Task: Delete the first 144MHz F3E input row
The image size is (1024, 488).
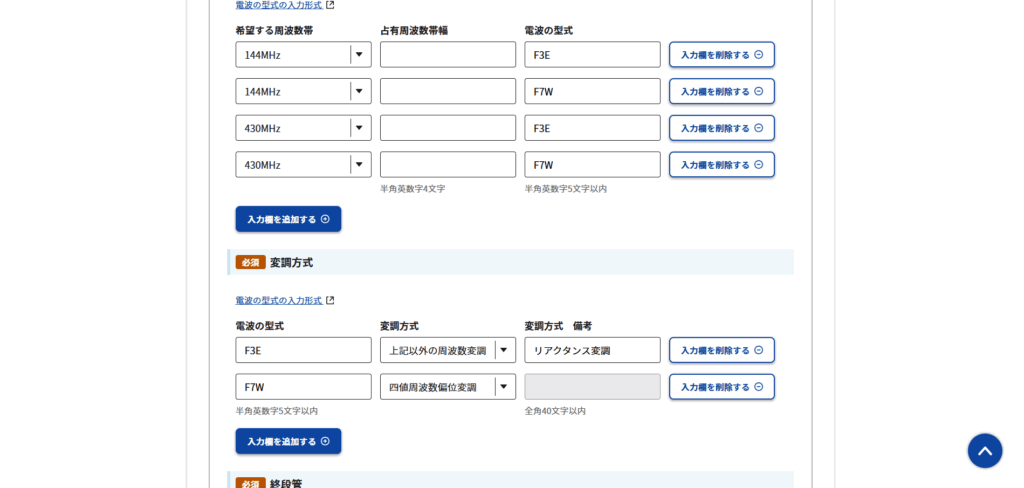Action: (721, 55)
